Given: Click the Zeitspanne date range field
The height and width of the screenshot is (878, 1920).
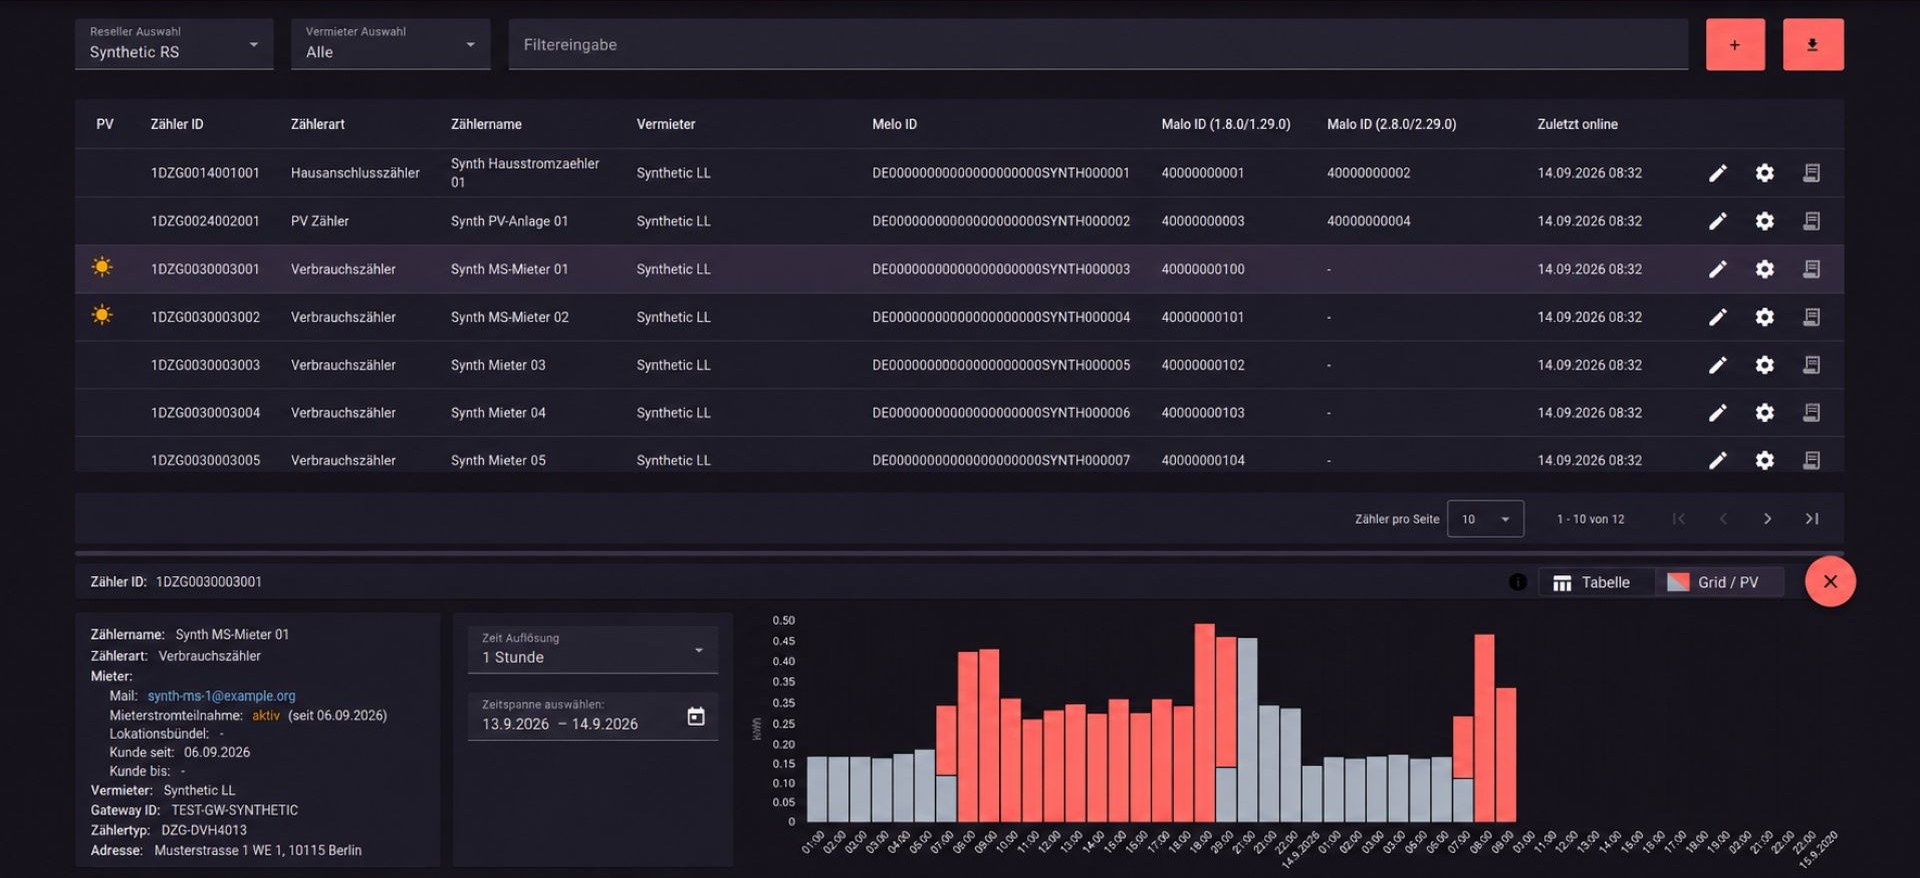Looking at the screenshot, I should coord(593,716).
